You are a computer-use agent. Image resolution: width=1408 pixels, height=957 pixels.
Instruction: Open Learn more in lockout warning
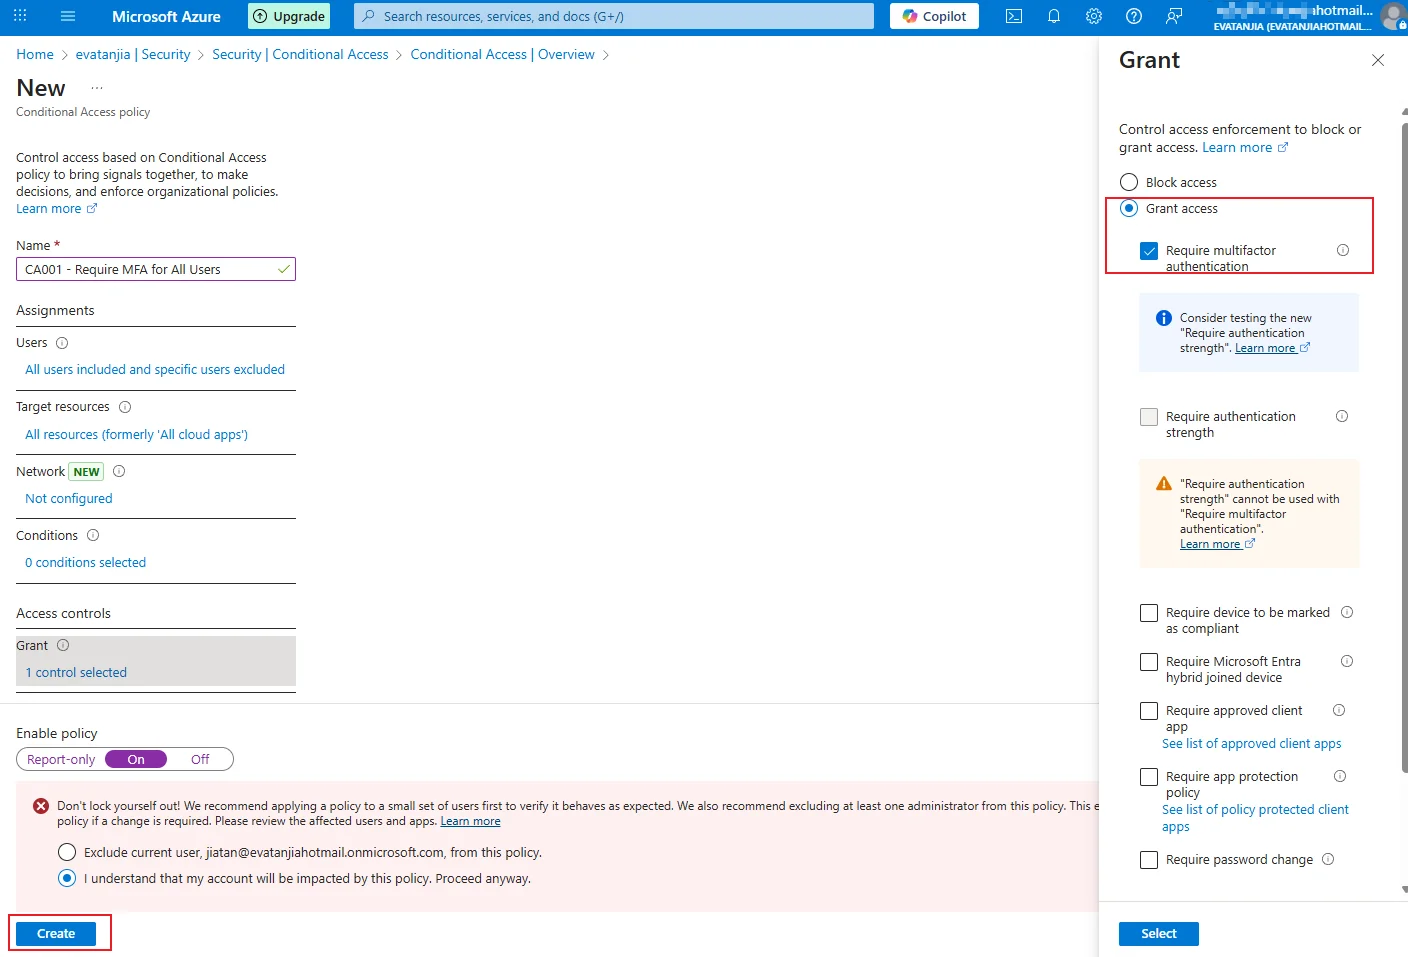click(x=470, y=821)
